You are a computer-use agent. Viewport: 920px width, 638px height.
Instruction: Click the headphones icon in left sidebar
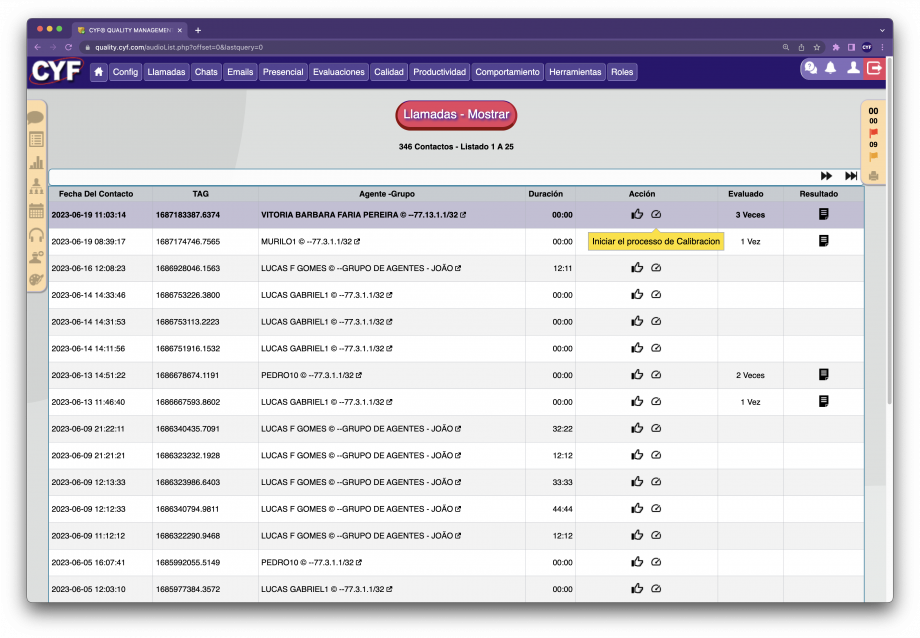36,235
